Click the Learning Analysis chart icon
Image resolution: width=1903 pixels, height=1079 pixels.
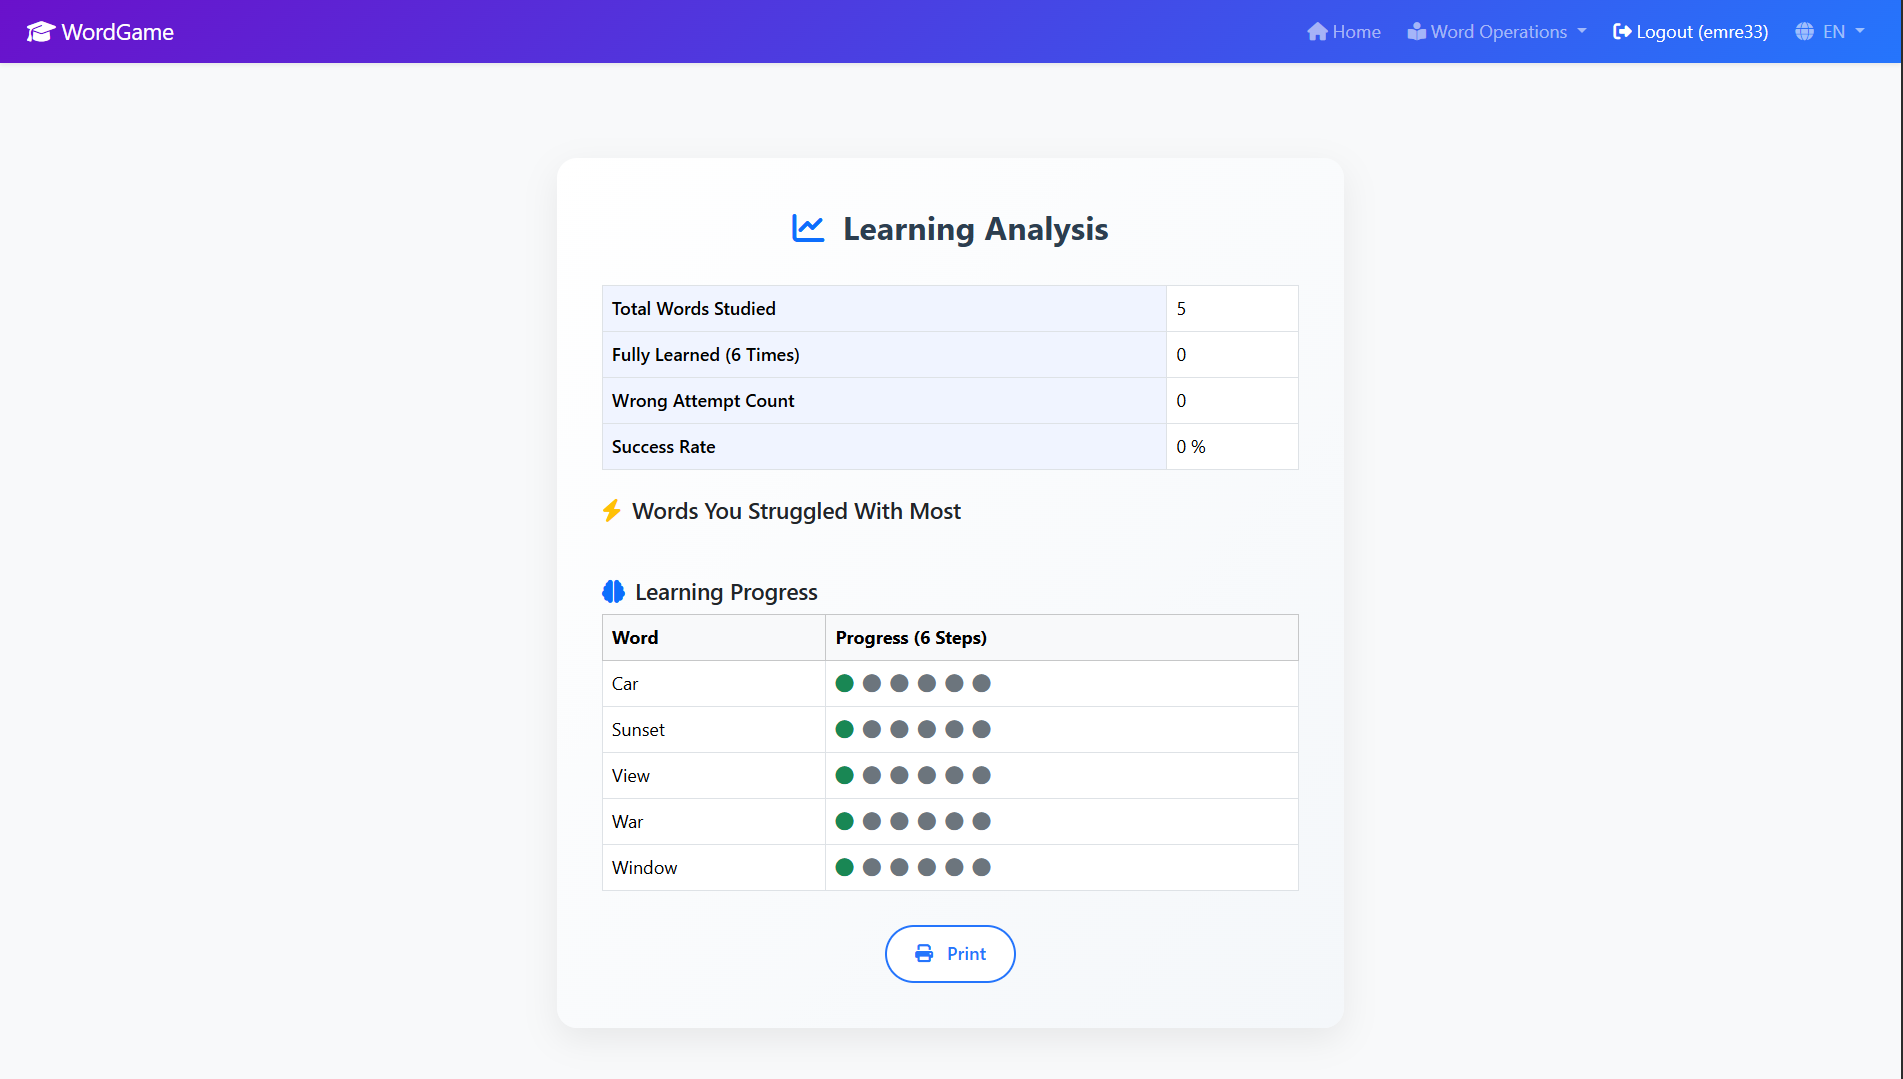click(808, 229)
